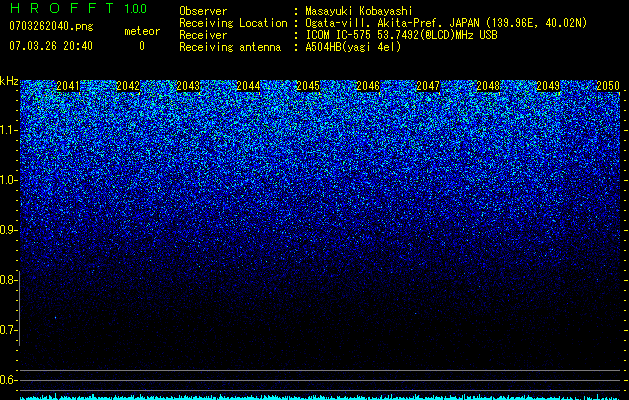This screenshot has height=400, width=629.
Task: Select the ICOM IC-575 receiver details
Action: point(401,35)
